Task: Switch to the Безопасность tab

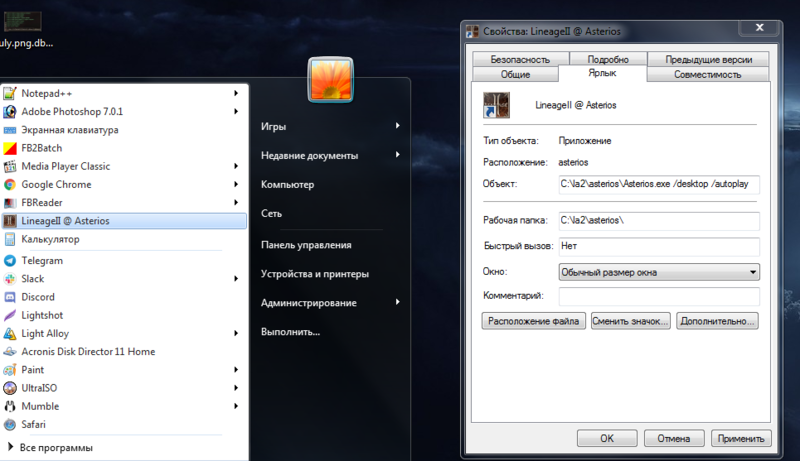Action: (x=520, y=59)
